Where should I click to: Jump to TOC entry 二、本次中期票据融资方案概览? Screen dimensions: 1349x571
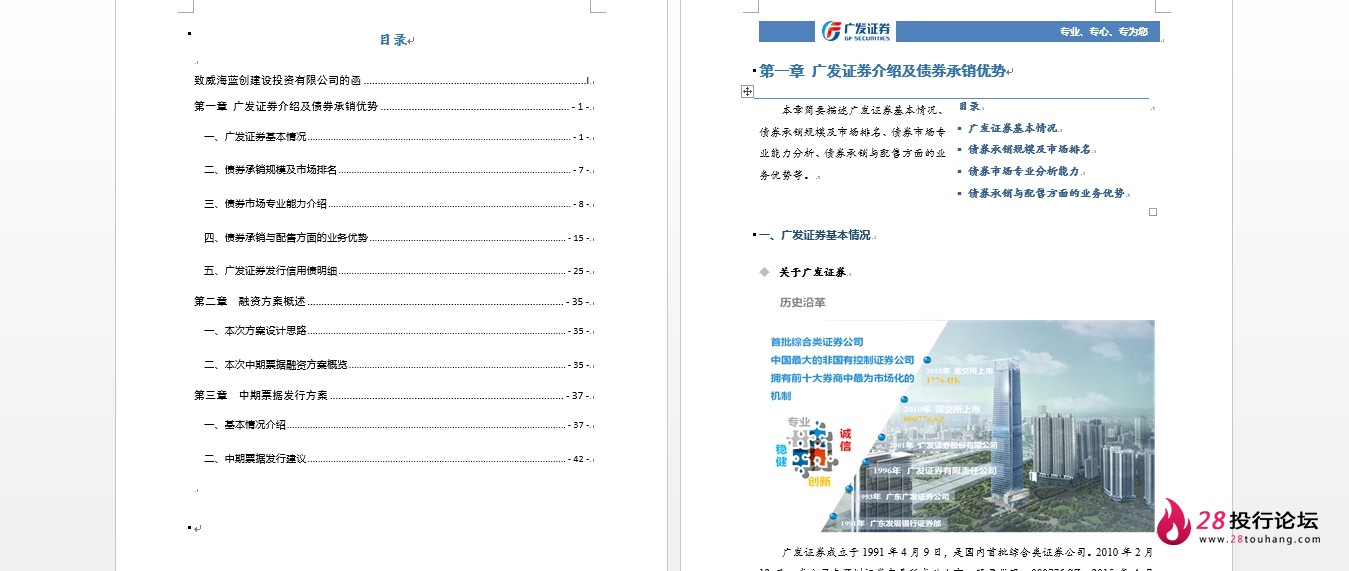click(399, 365)
